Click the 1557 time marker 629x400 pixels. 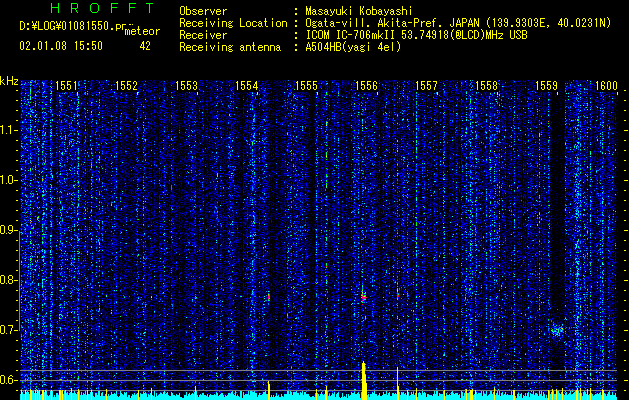(426, 86)
